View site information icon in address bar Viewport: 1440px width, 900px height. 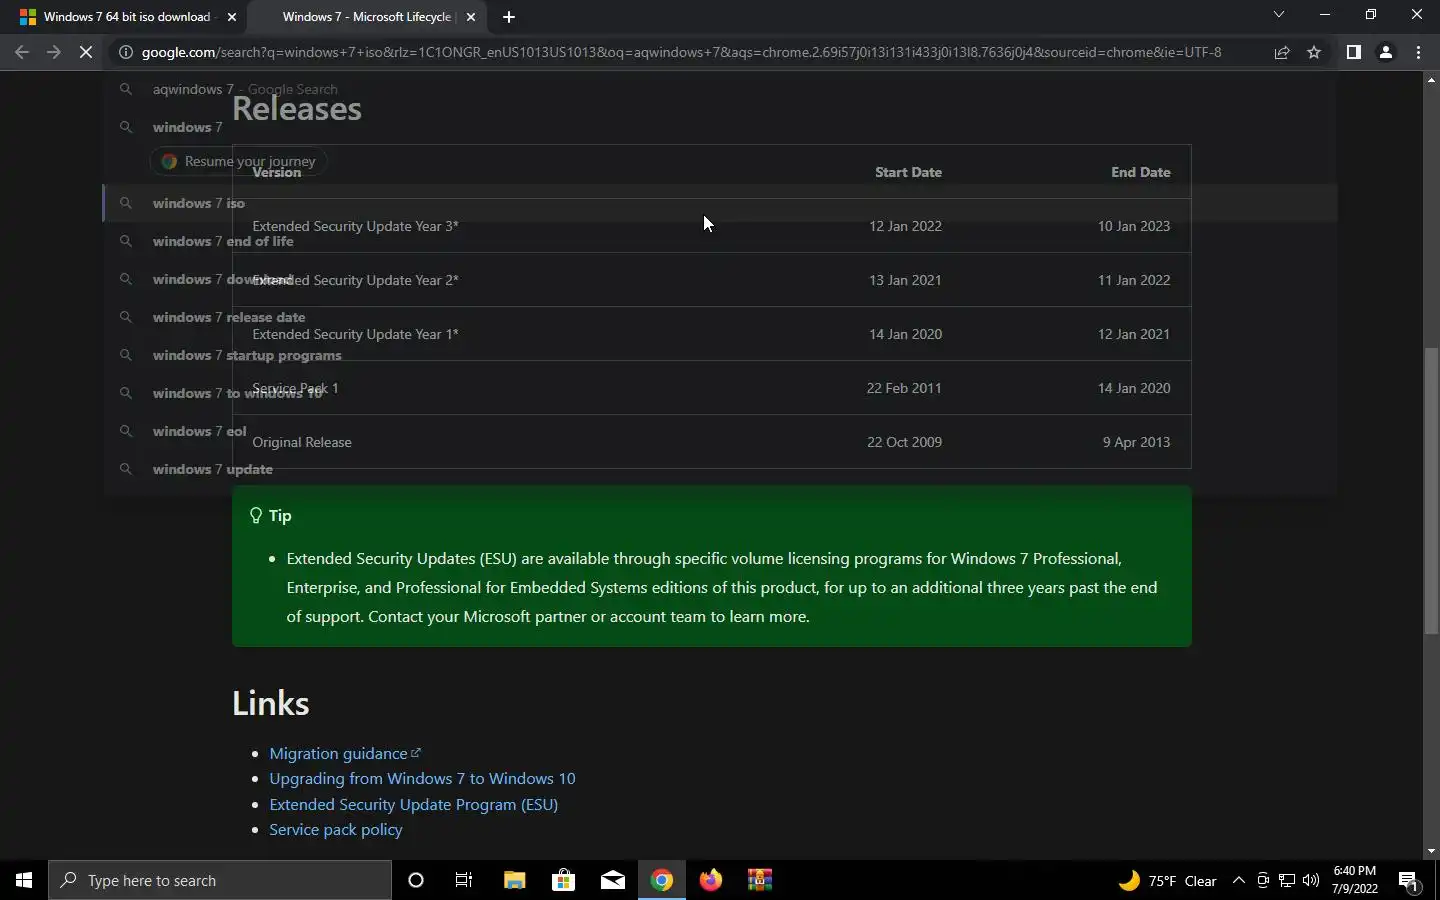click(x=126, y=52)
